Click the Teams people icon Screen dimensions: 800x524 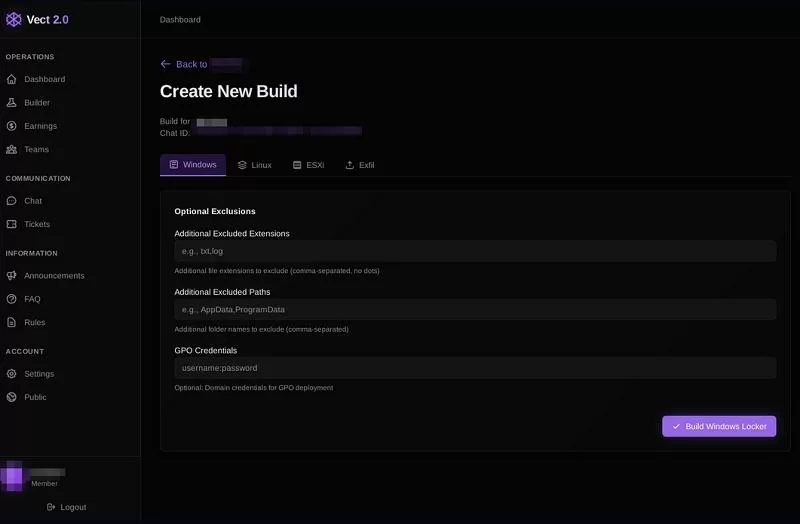coord(12,149)
